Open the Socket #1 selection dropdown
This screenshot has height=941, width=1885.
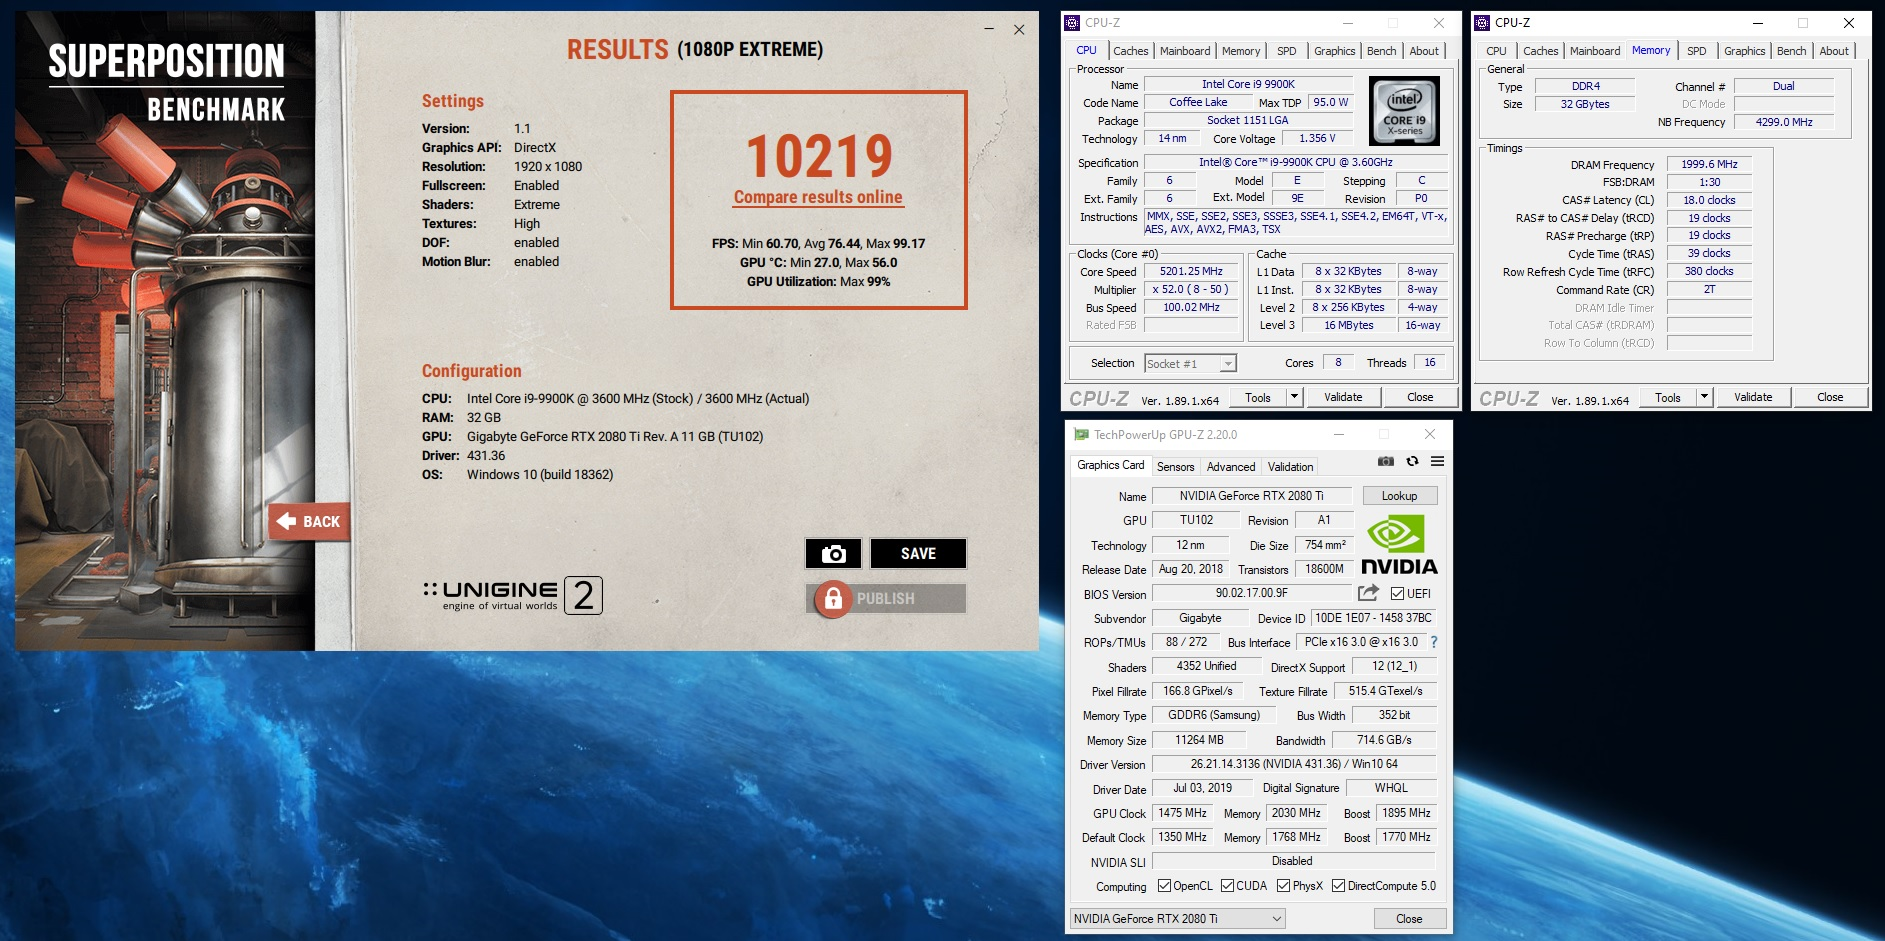[1191, 364]
